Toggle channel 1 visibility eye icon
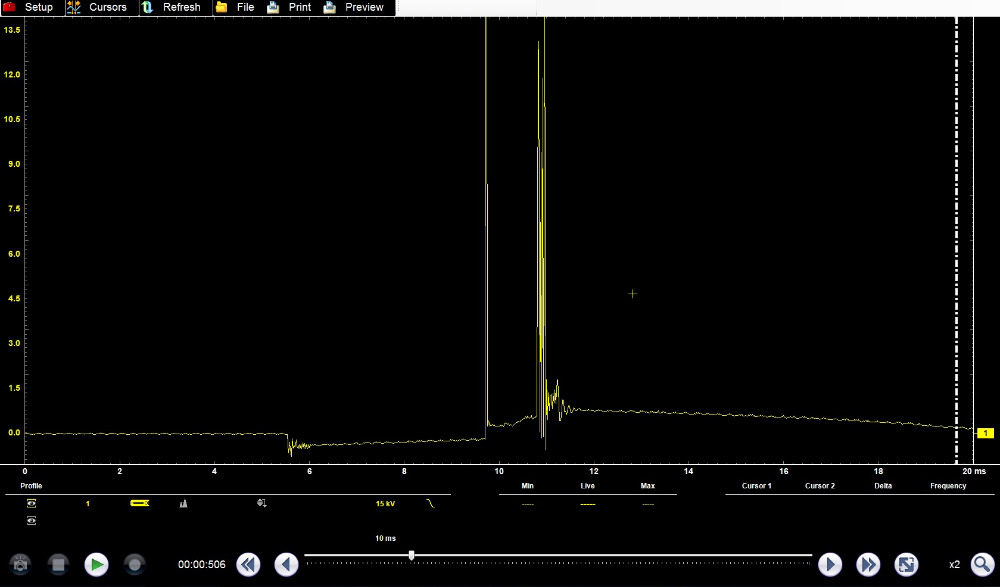Image resolution: width=1000 pixels, height=587 pixels. [x=31, y=503]
